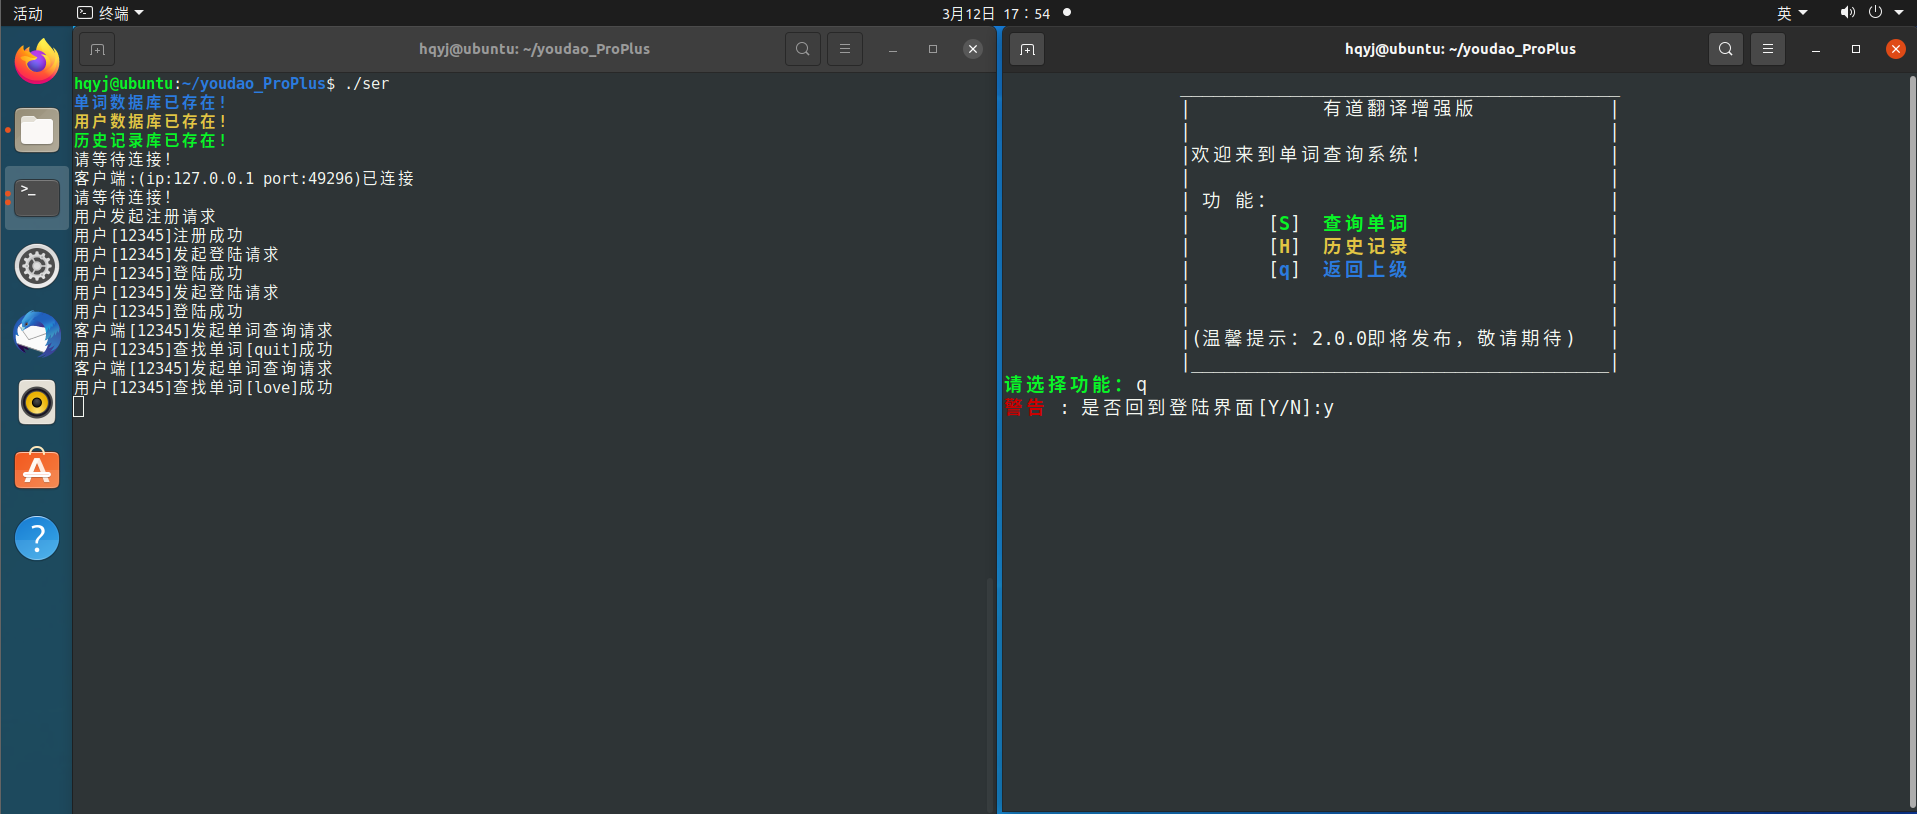Viewport: 1917px width, 814px height.
Task: Close the left terminal window
Action: [973, 49]
